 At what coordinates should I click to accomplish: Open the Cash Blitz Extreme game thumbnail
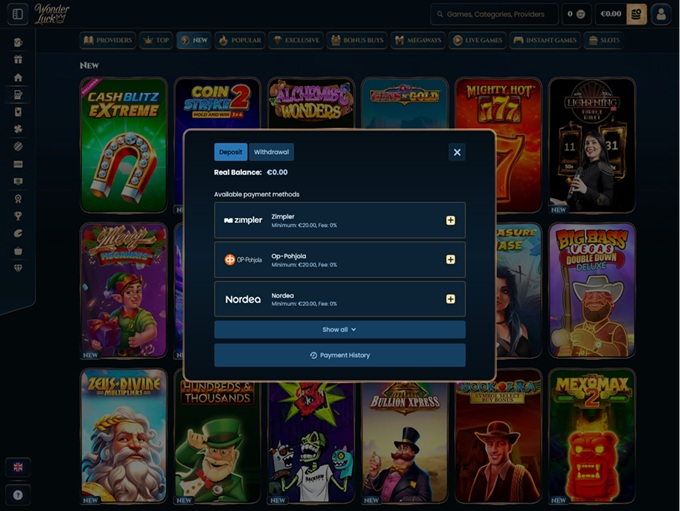[124, 145]
